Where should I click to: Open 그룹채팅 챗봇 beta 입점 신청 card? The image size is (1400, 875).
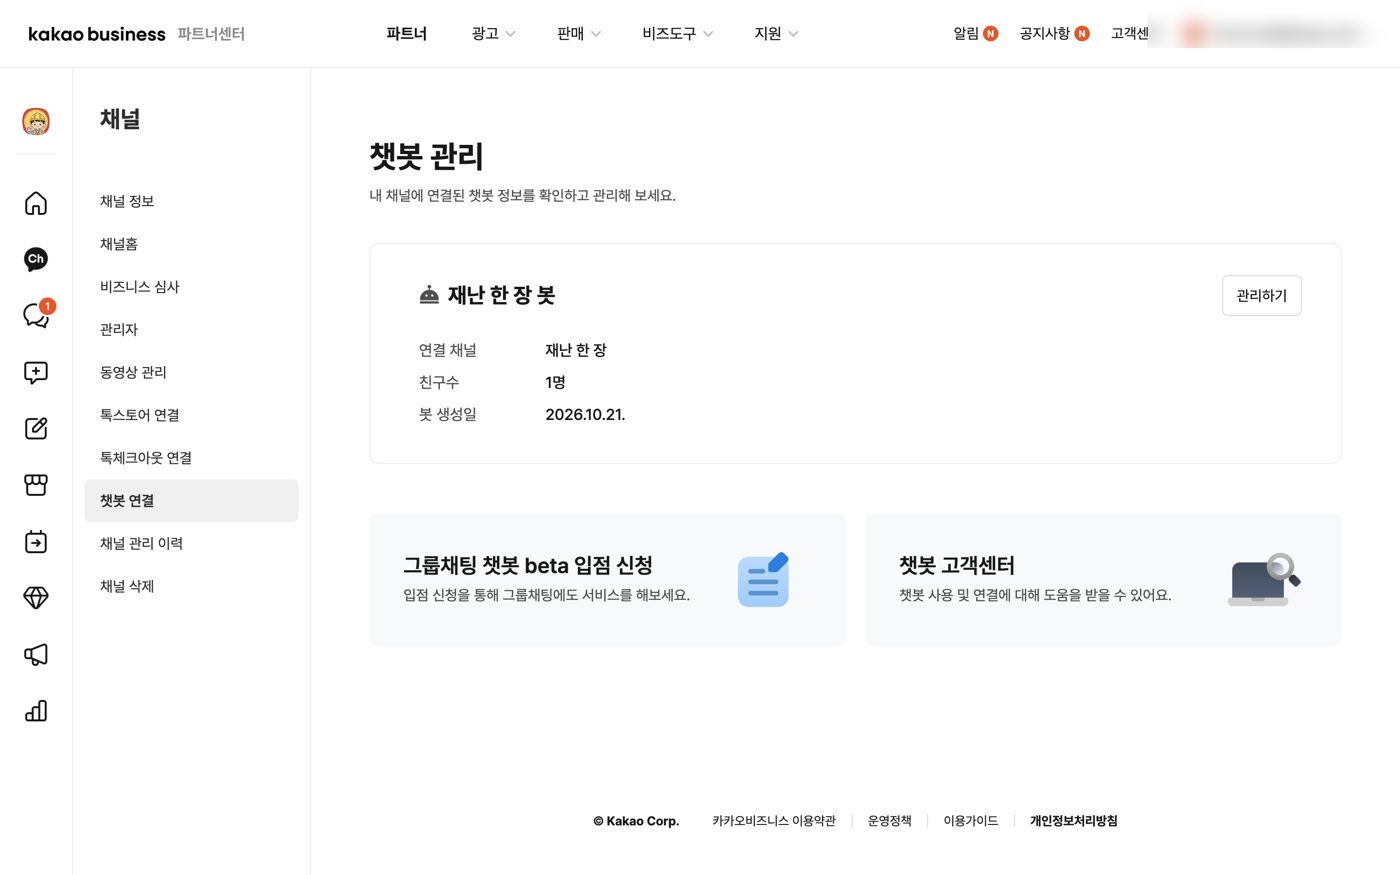point(608,580)
